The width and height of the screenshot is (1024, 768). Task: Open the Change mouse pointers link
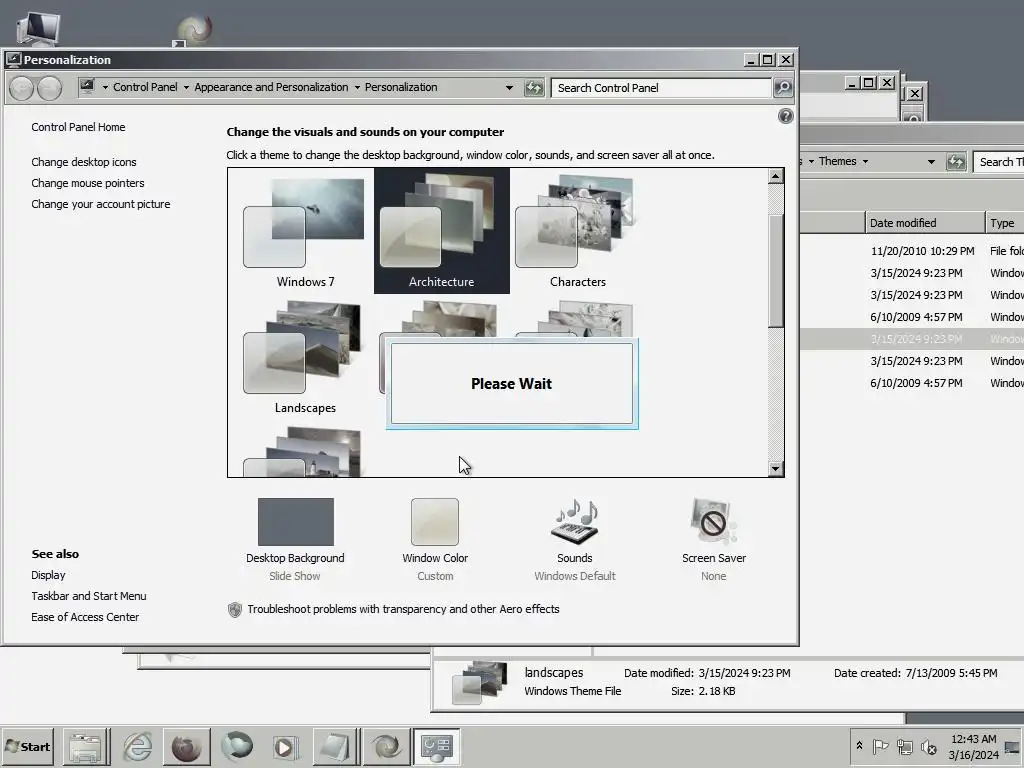click(x=88, y=183)
